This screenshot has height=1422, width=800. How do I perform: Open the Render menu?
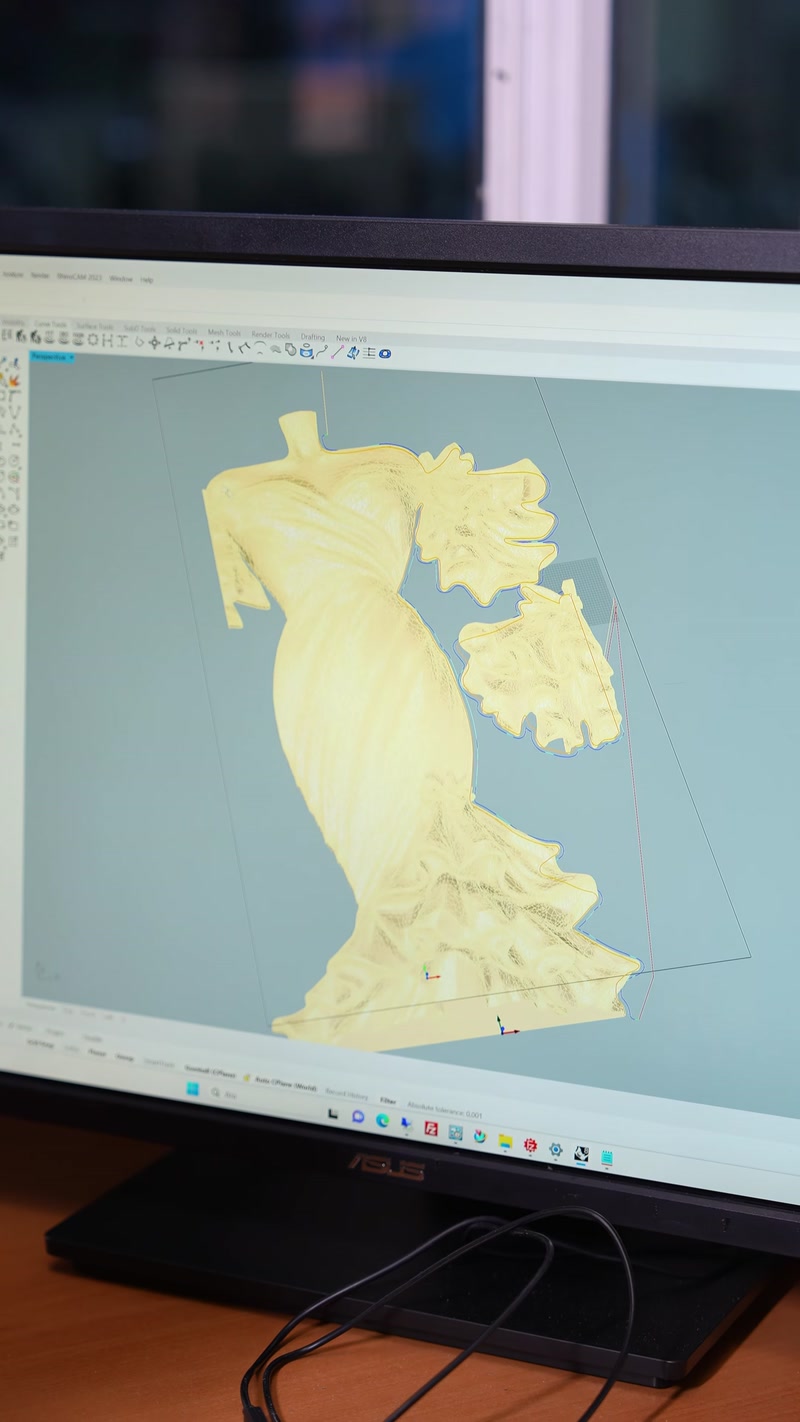[x=40, y=276]
